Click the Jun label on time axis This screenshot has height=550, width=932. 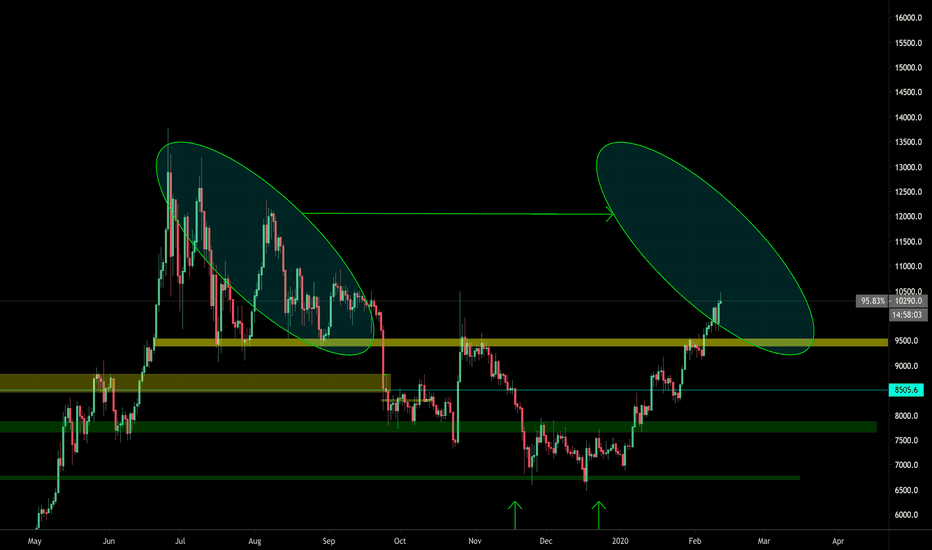click(109, 541)
